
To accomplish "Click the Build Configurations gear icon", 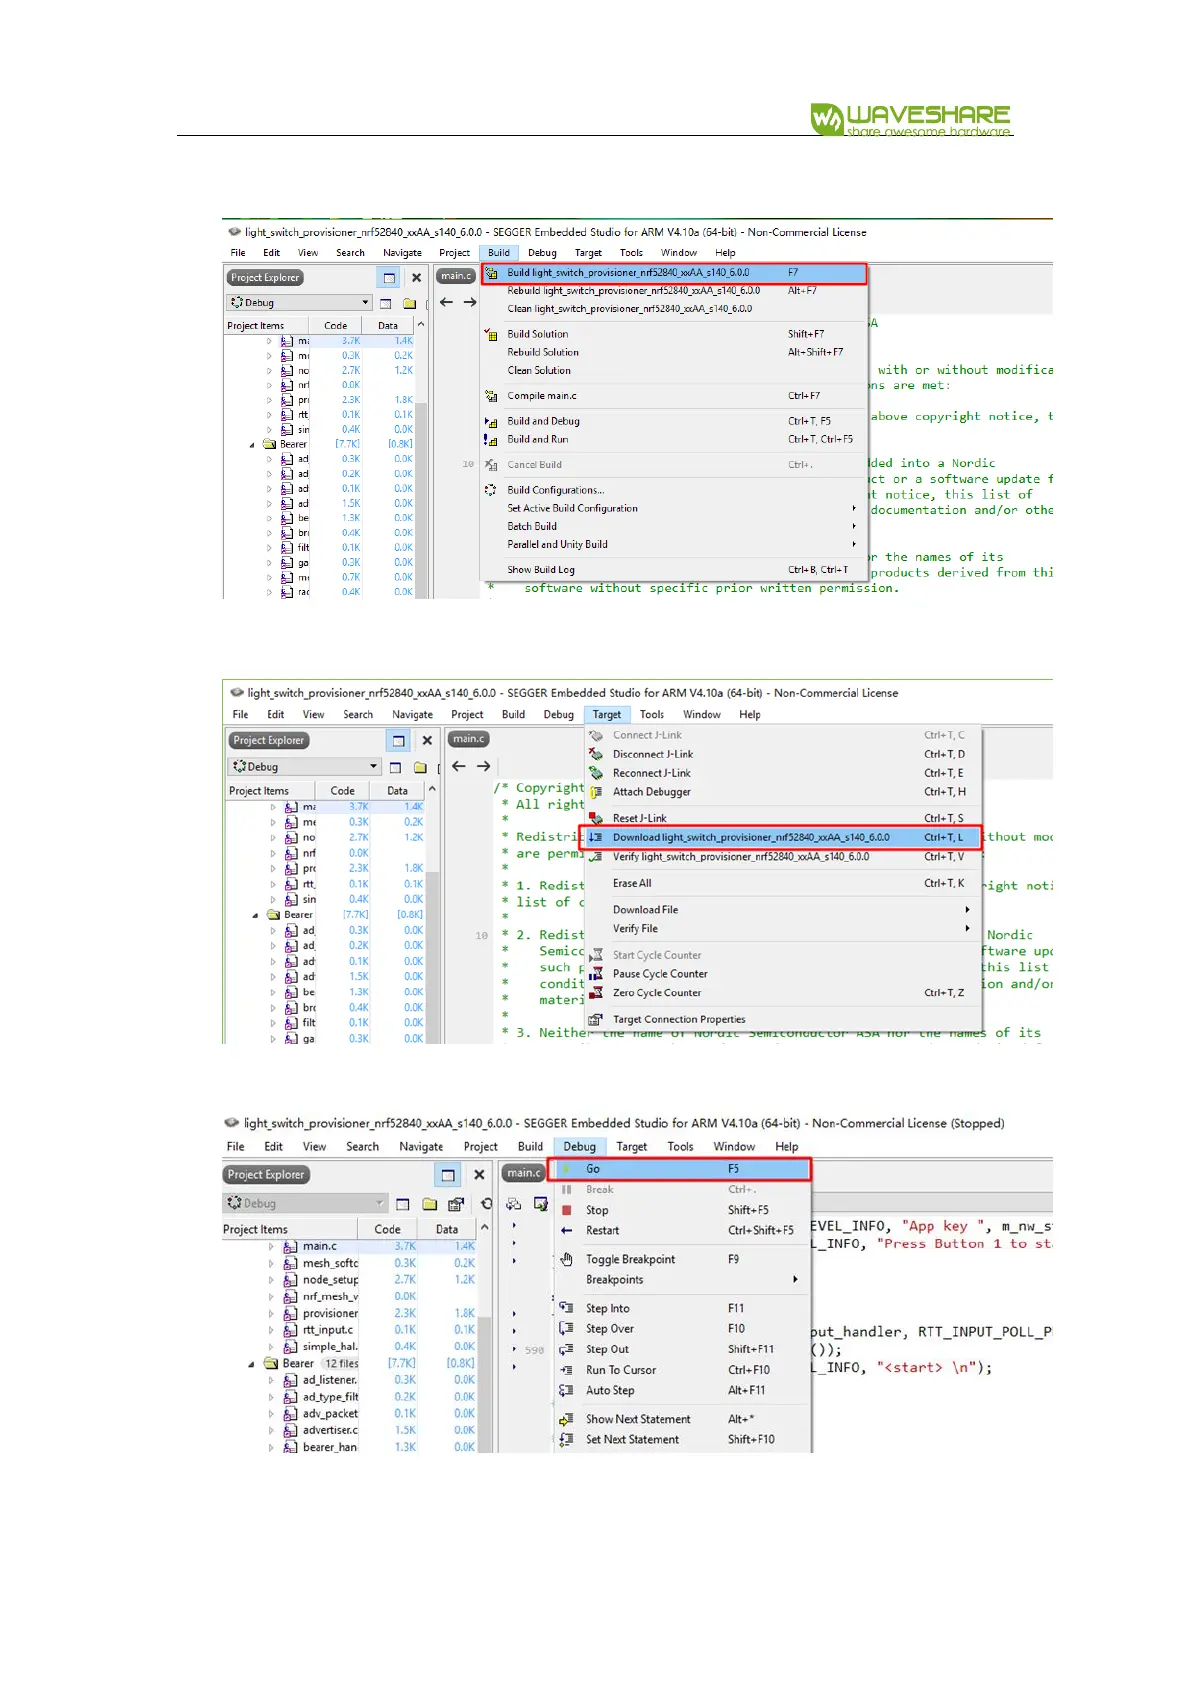I will pyautogui.click(x=491, y=491).
